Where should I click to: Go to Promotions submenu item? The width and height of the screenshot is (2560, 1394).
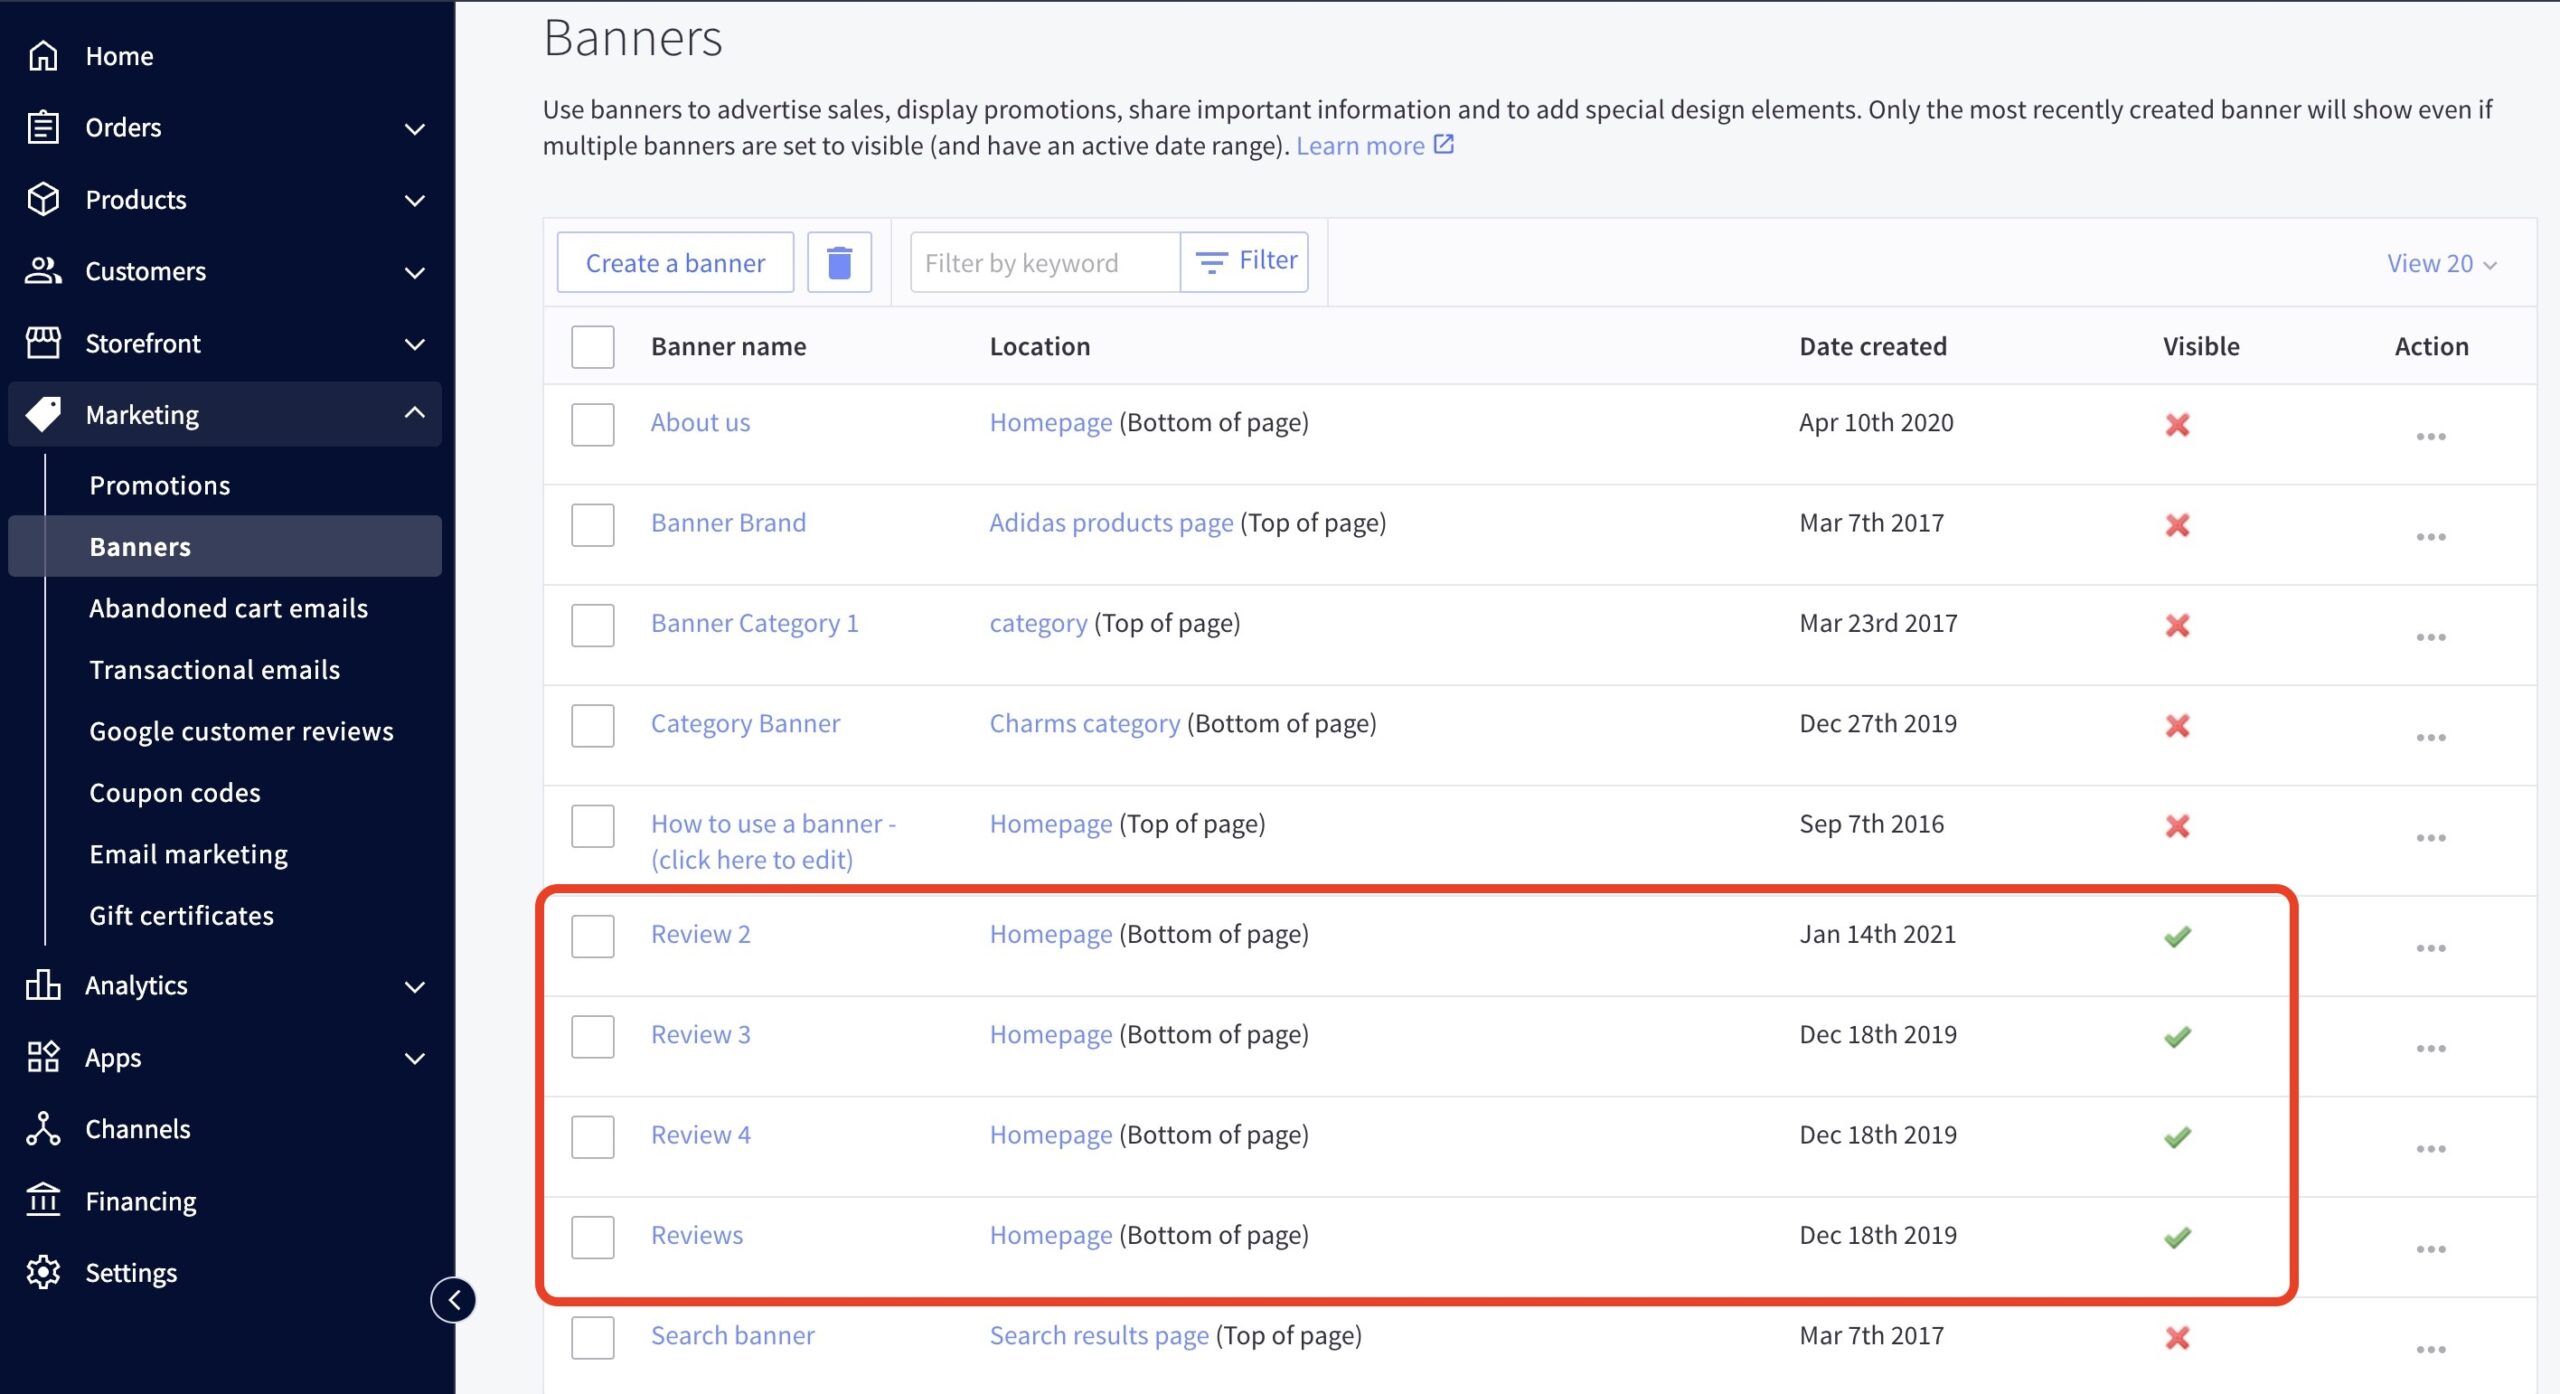point(160,485)
